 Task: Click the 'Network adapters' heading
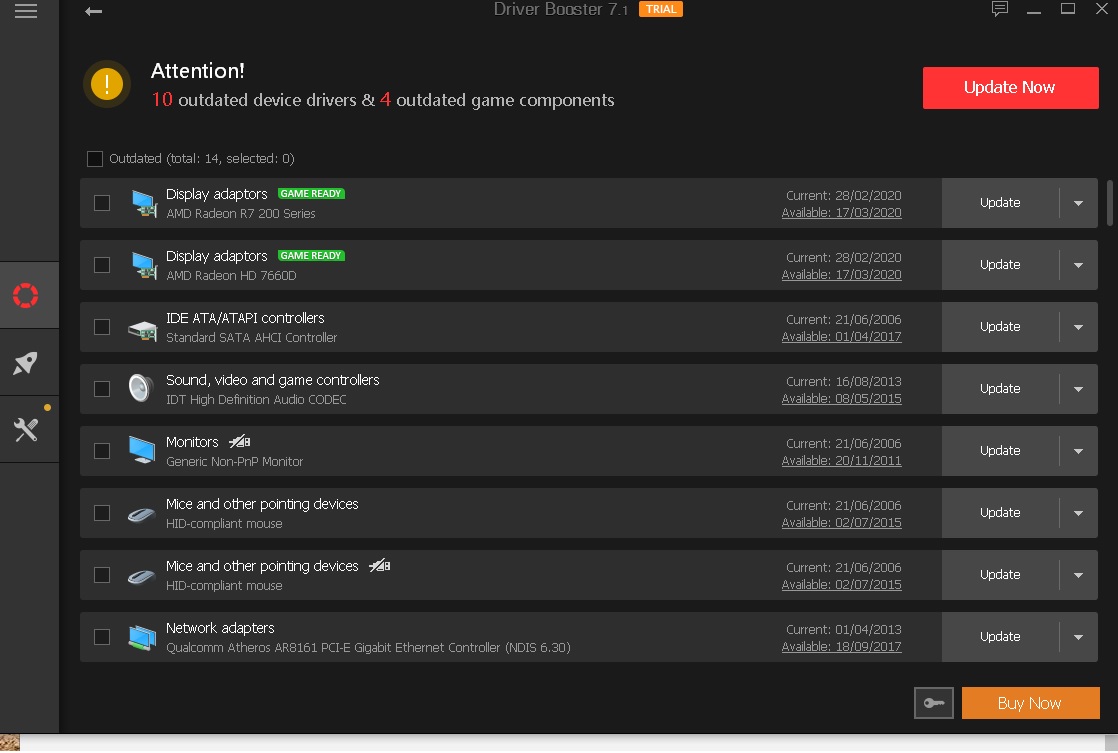coord(220,628)
